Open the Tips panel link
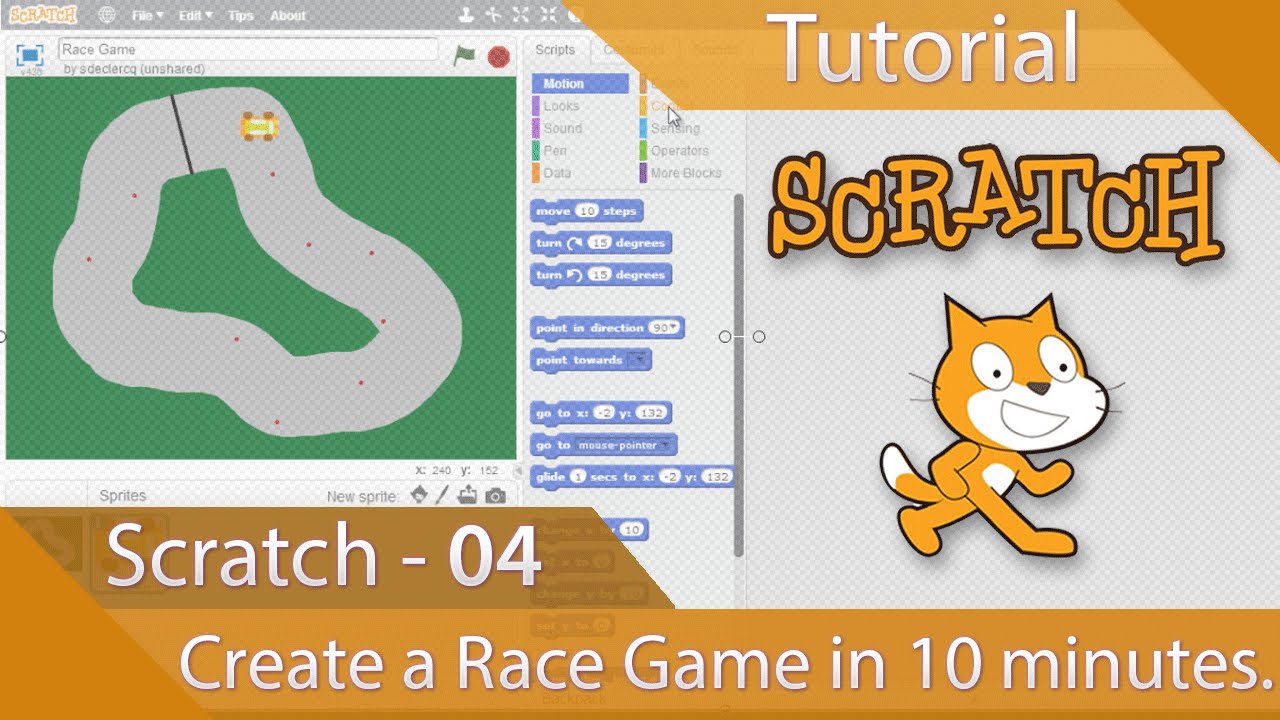 [240, 15]
